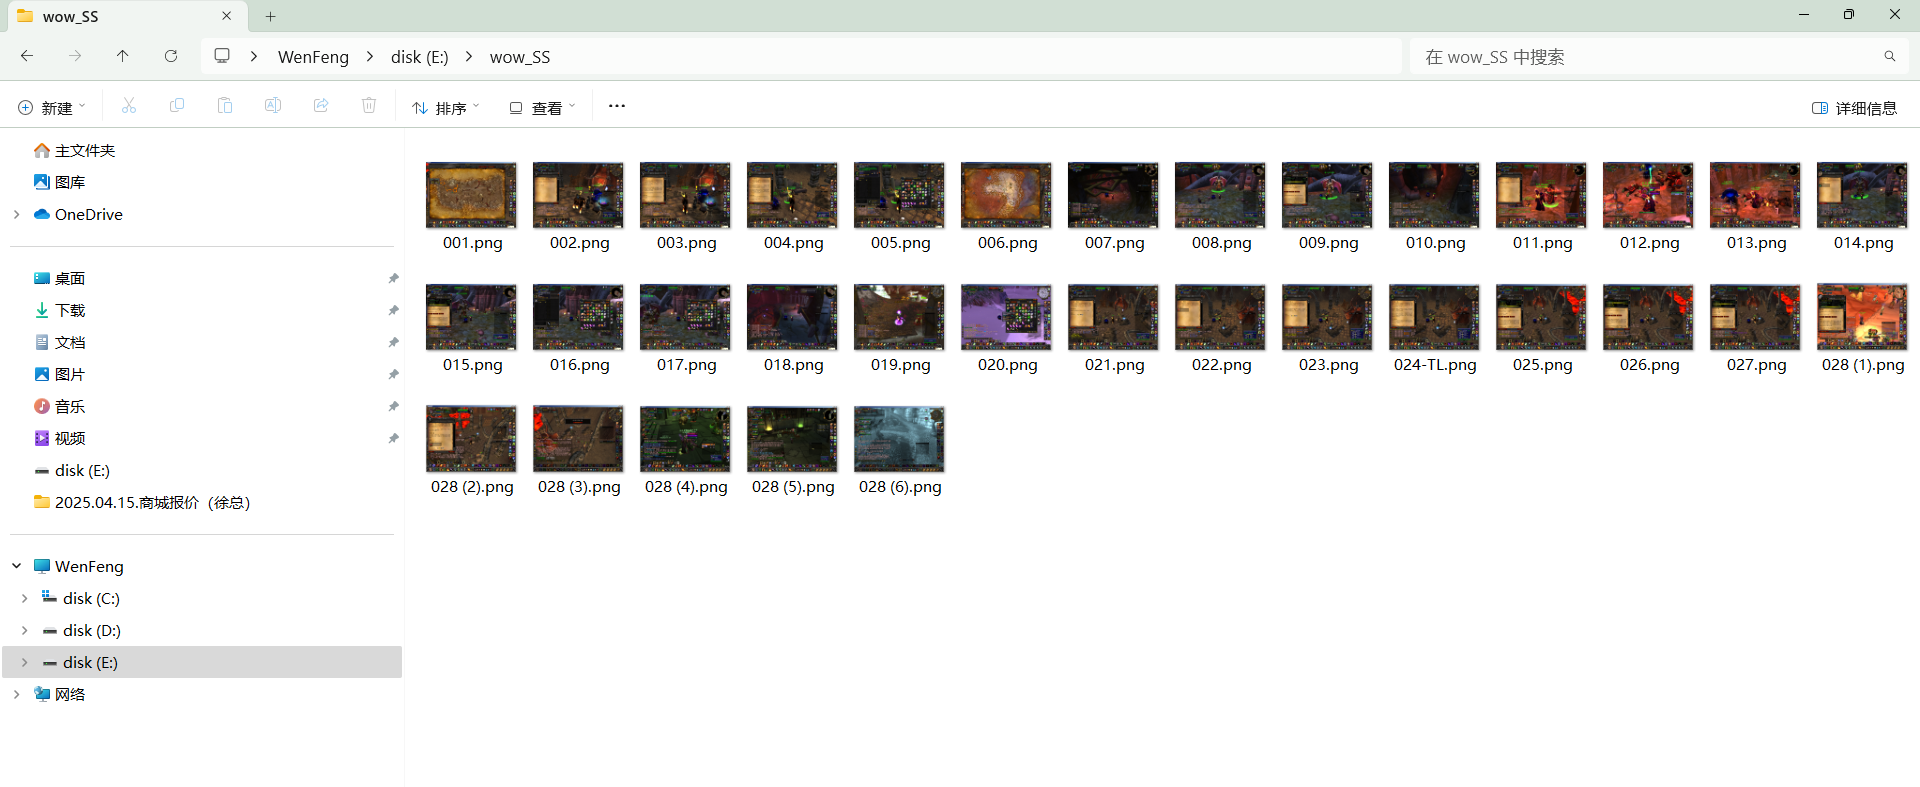Select the 019.png thumbnail

click(899, 317)
